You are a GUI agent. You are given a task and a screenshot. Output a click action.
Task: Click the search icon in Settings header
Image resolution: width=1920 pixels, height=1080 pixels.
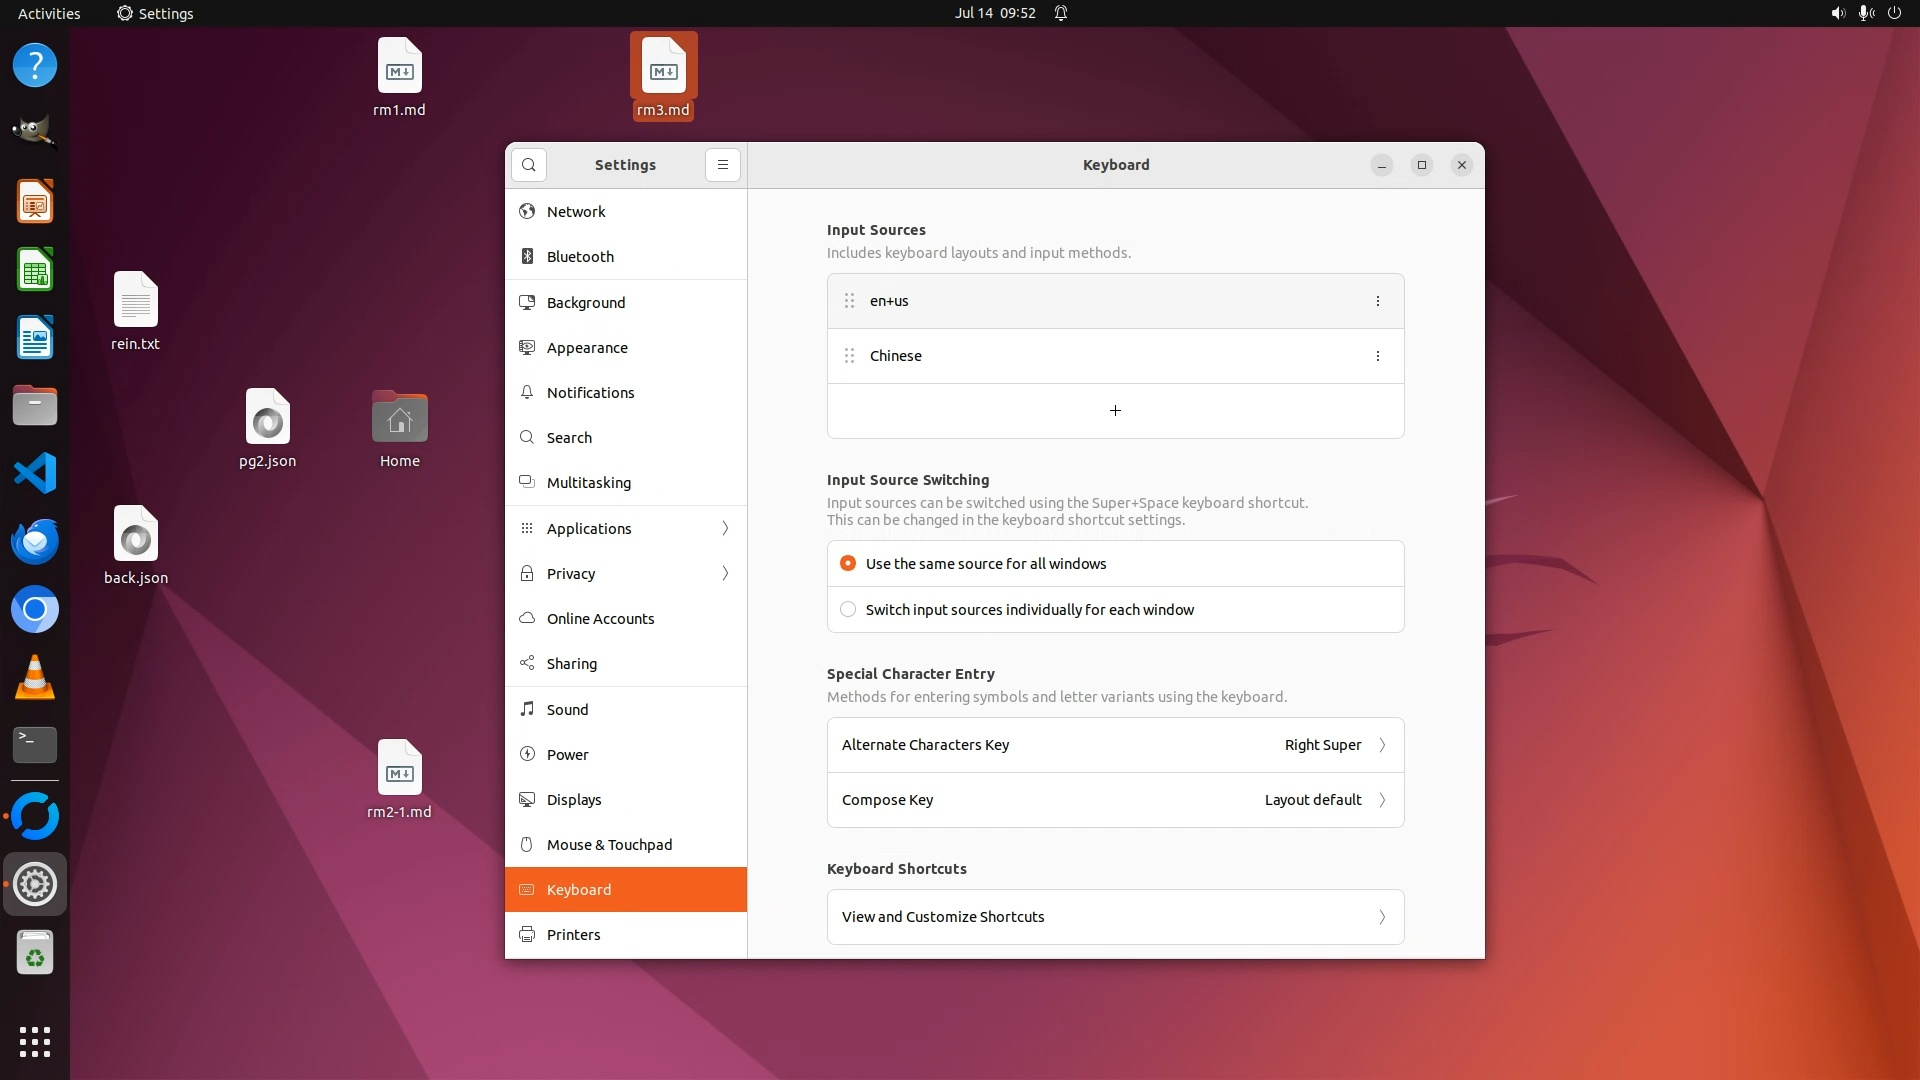point(528,165)
